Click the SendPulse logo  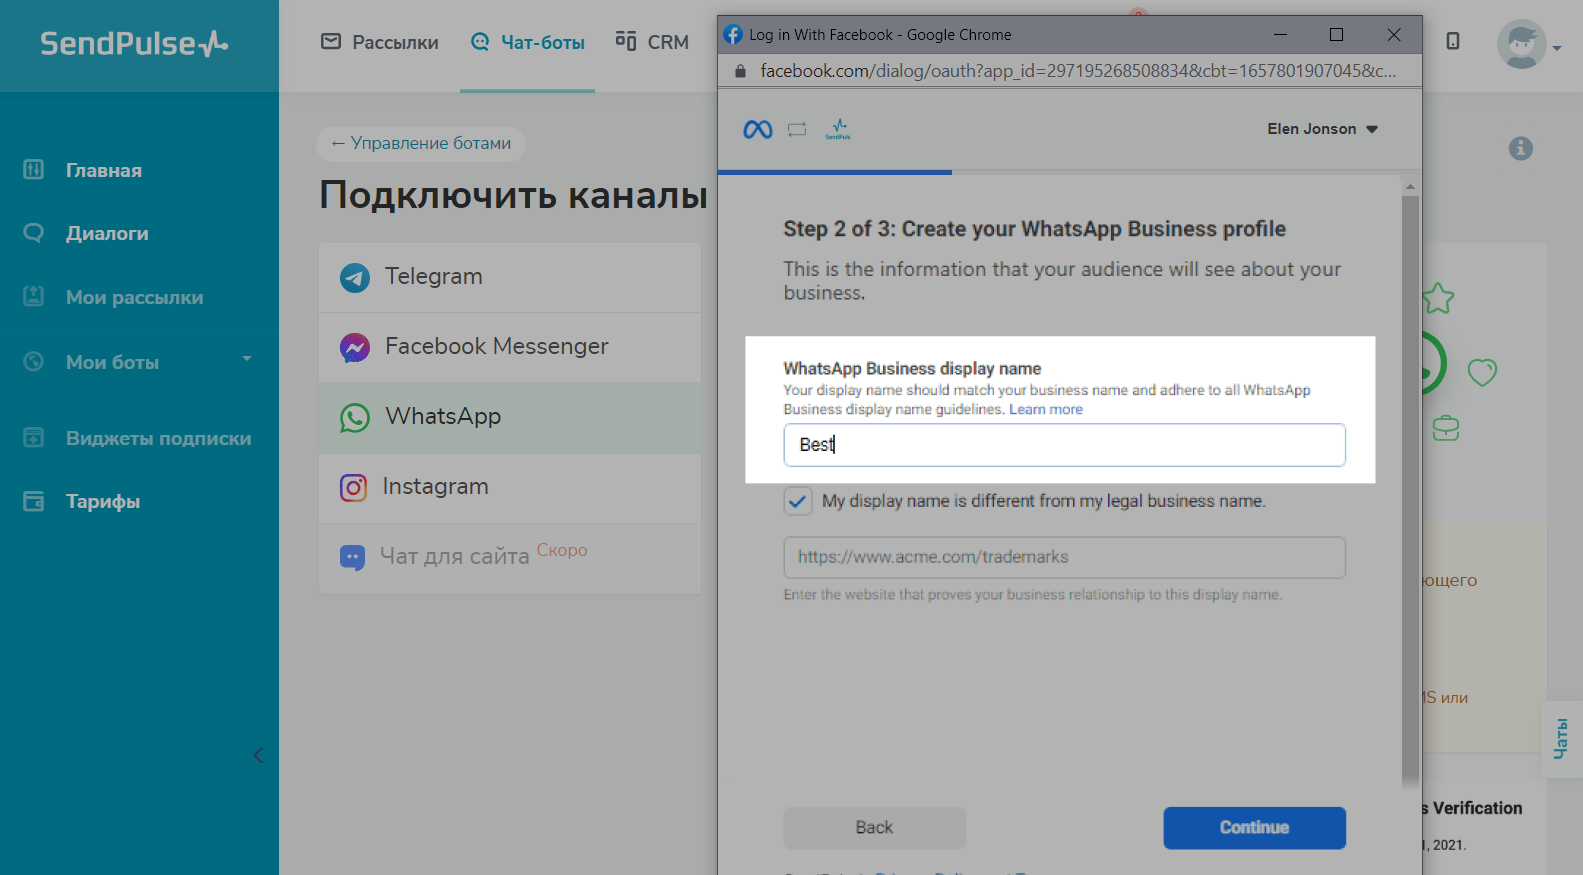click(x=134, y=43)
